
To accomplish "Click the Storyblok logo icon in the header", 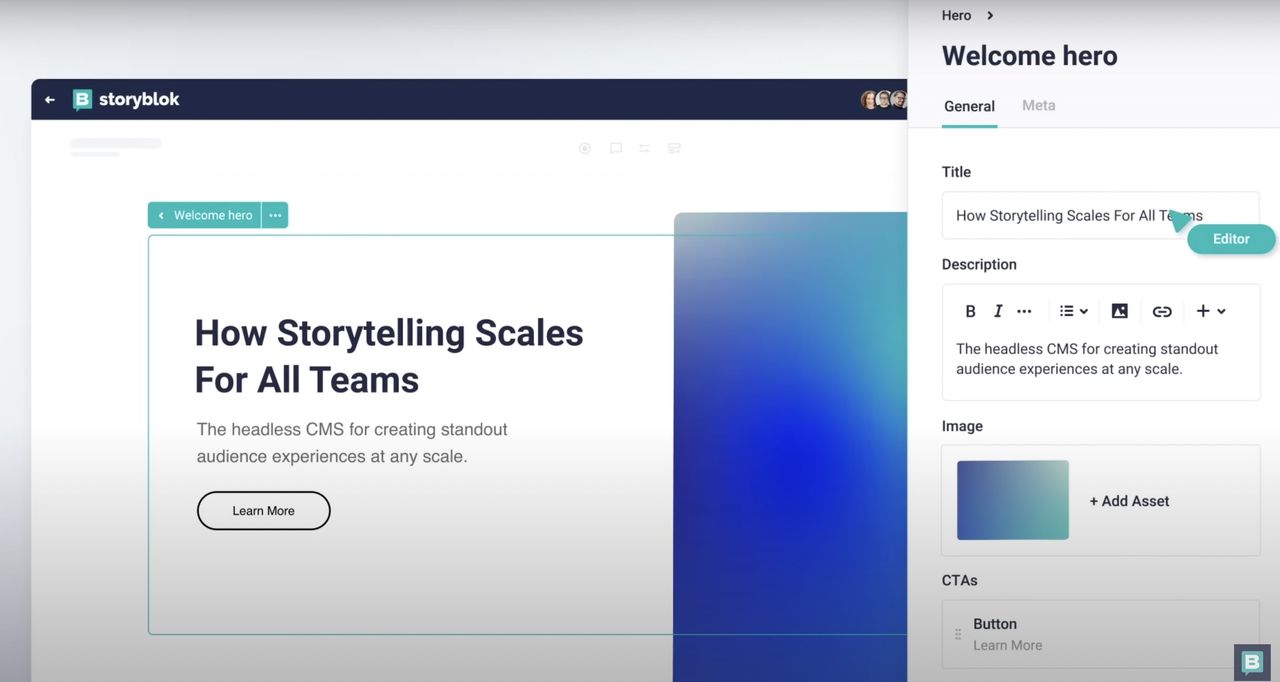I will [82, 100].
